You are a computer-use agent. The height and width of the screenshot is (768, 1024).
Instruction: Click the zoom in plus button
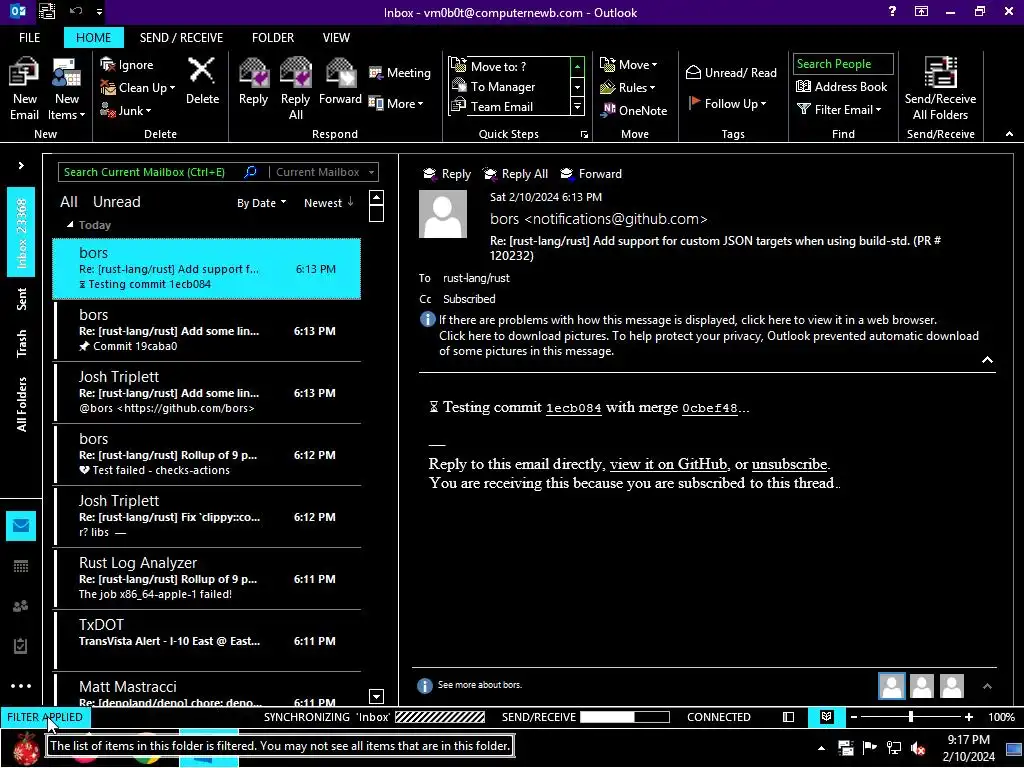coord(968,717)
